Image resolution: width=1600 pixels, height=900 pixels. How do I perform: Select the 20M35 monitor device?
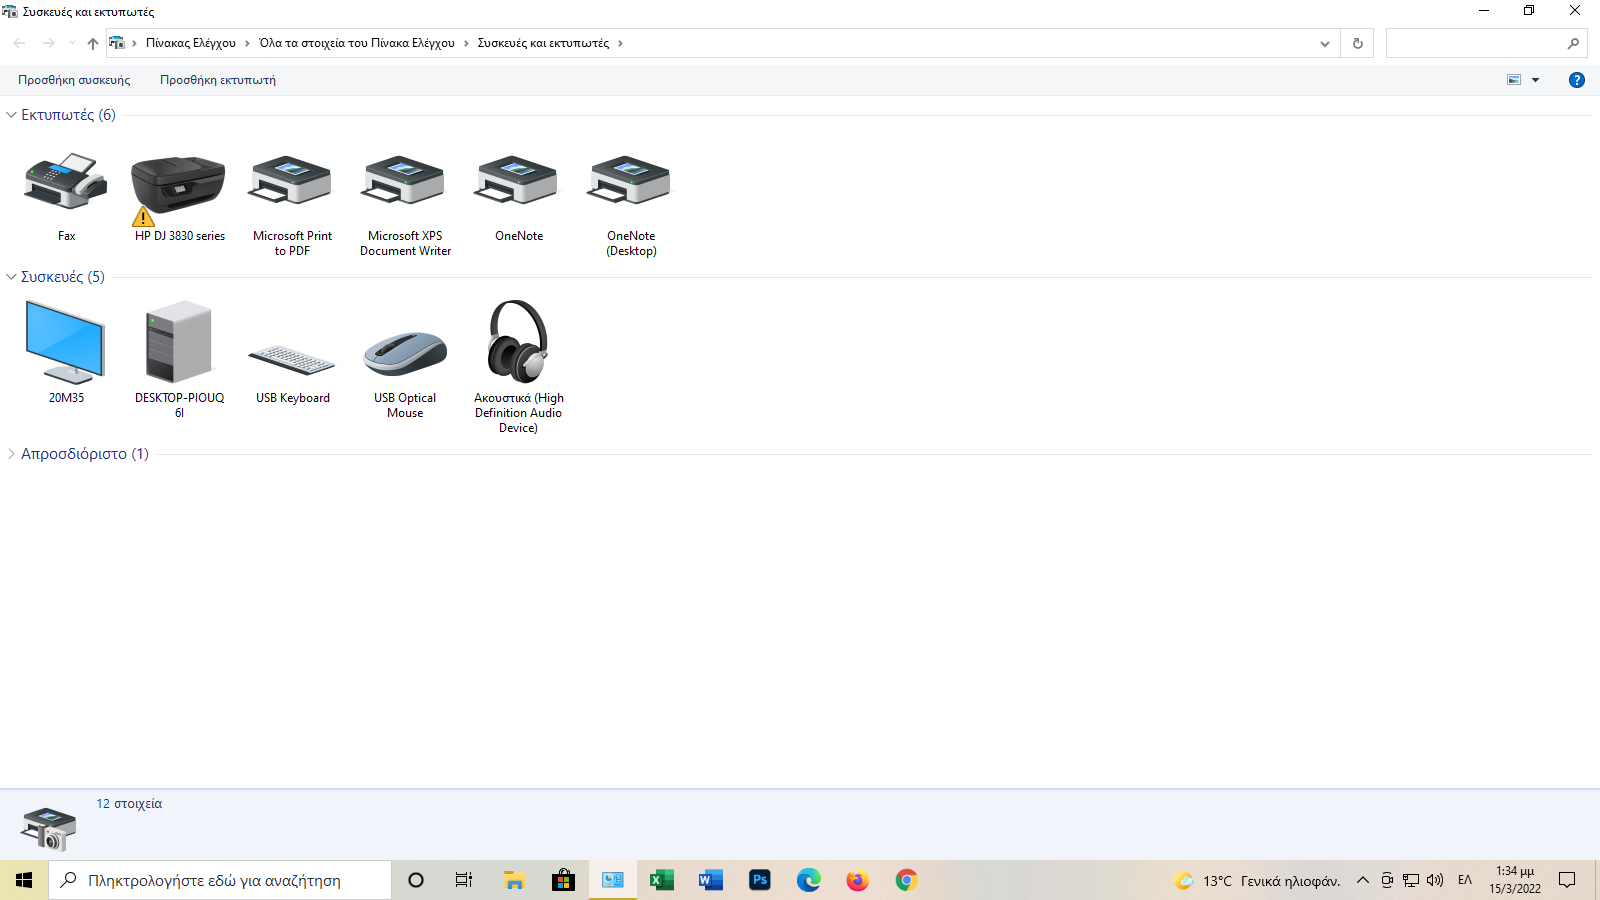[x=65, y=342]
